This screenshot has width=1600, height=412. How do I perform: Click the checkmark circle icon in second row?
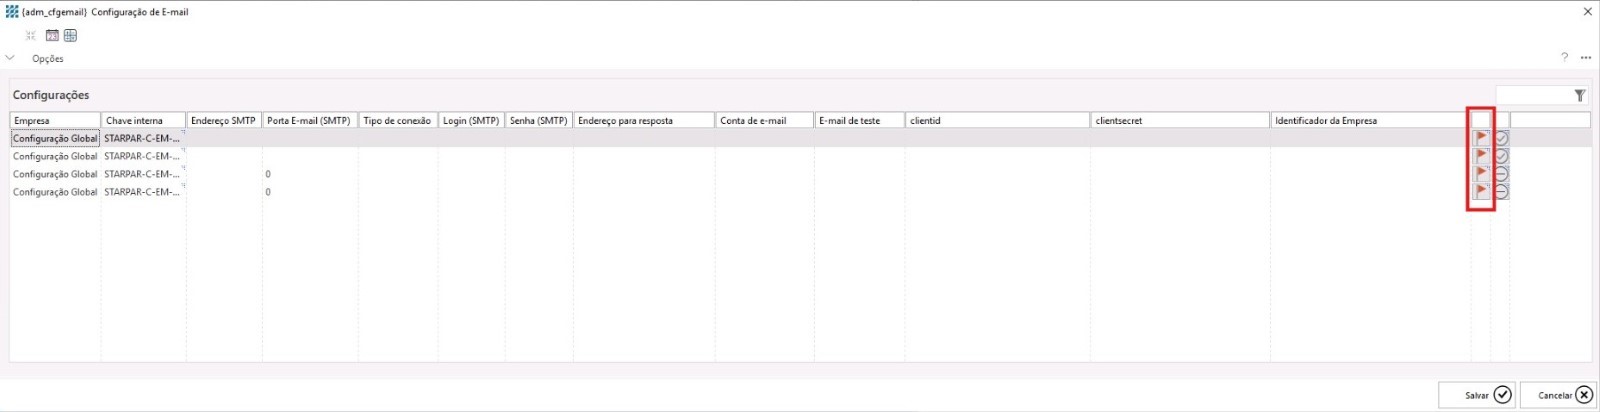tap(1501, 156)
